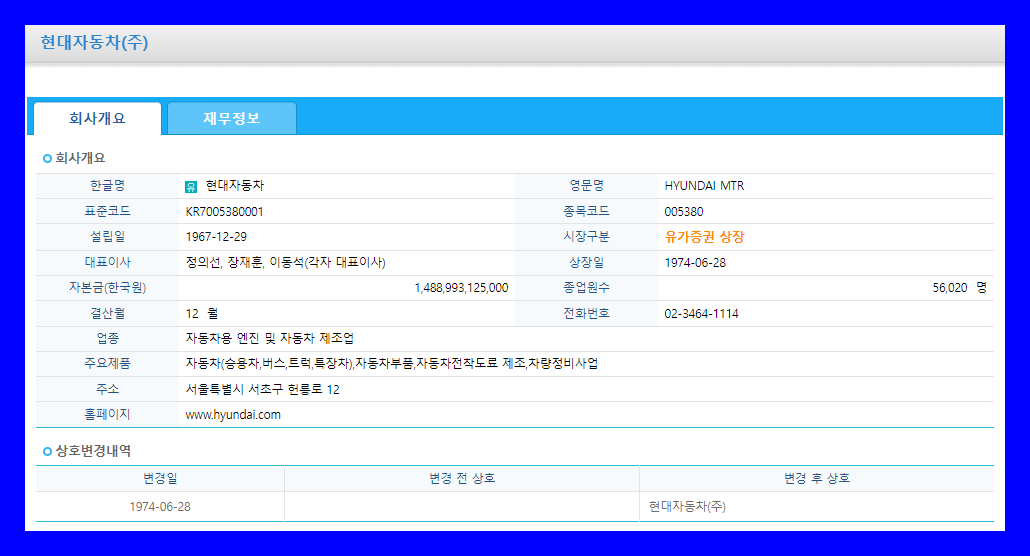1030x556 pixels.
Task: Click the 상호변경내역 section heading
Action: [93, 451]
